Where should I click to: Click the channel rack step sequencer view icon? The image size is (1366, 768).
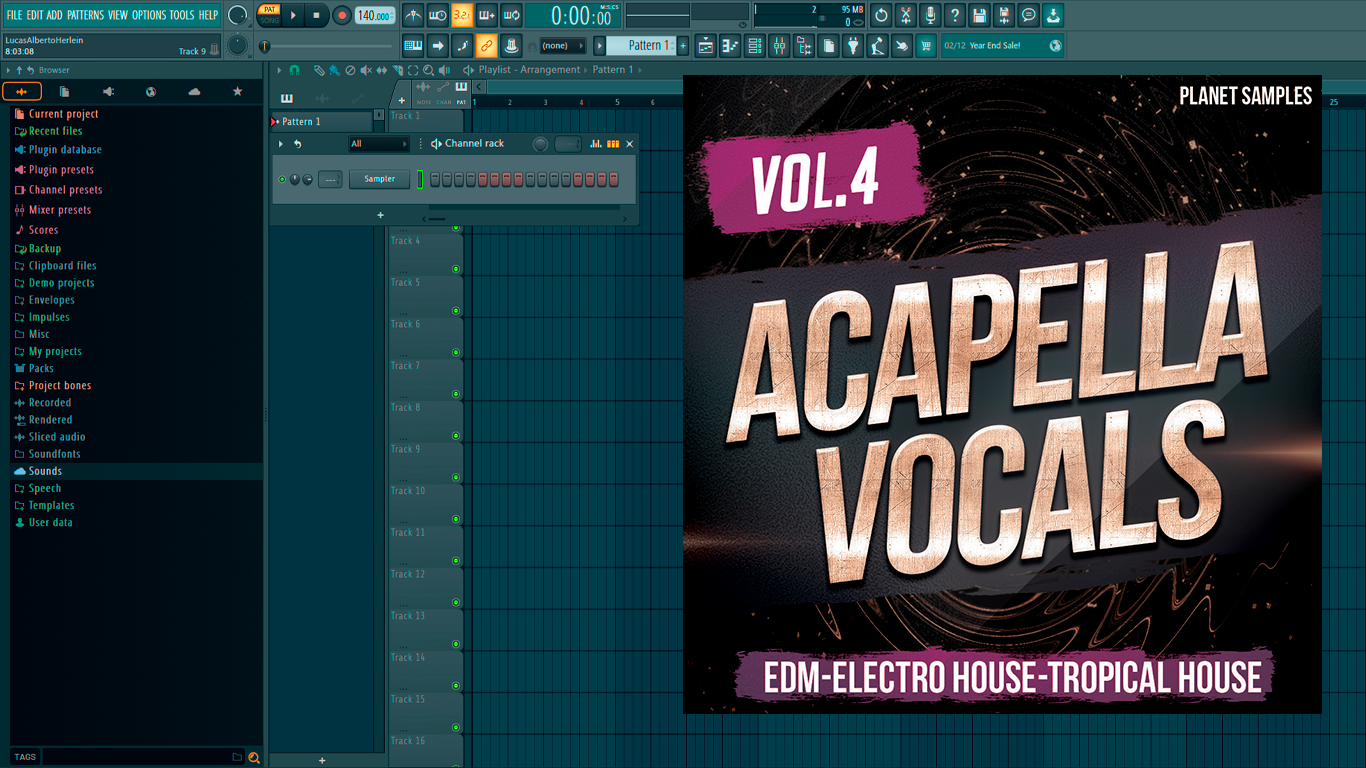(x=613, y=144)
